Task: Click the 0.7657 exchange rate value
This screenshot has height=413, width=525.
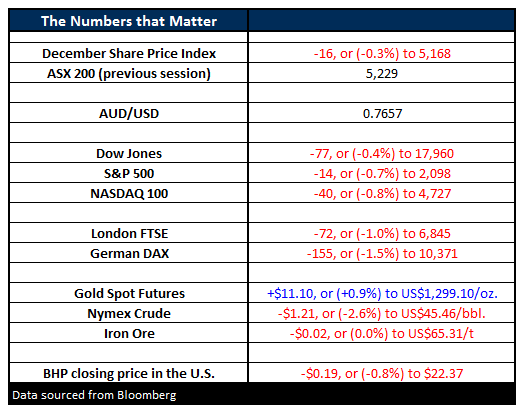Action: click(x=381, y=113)
